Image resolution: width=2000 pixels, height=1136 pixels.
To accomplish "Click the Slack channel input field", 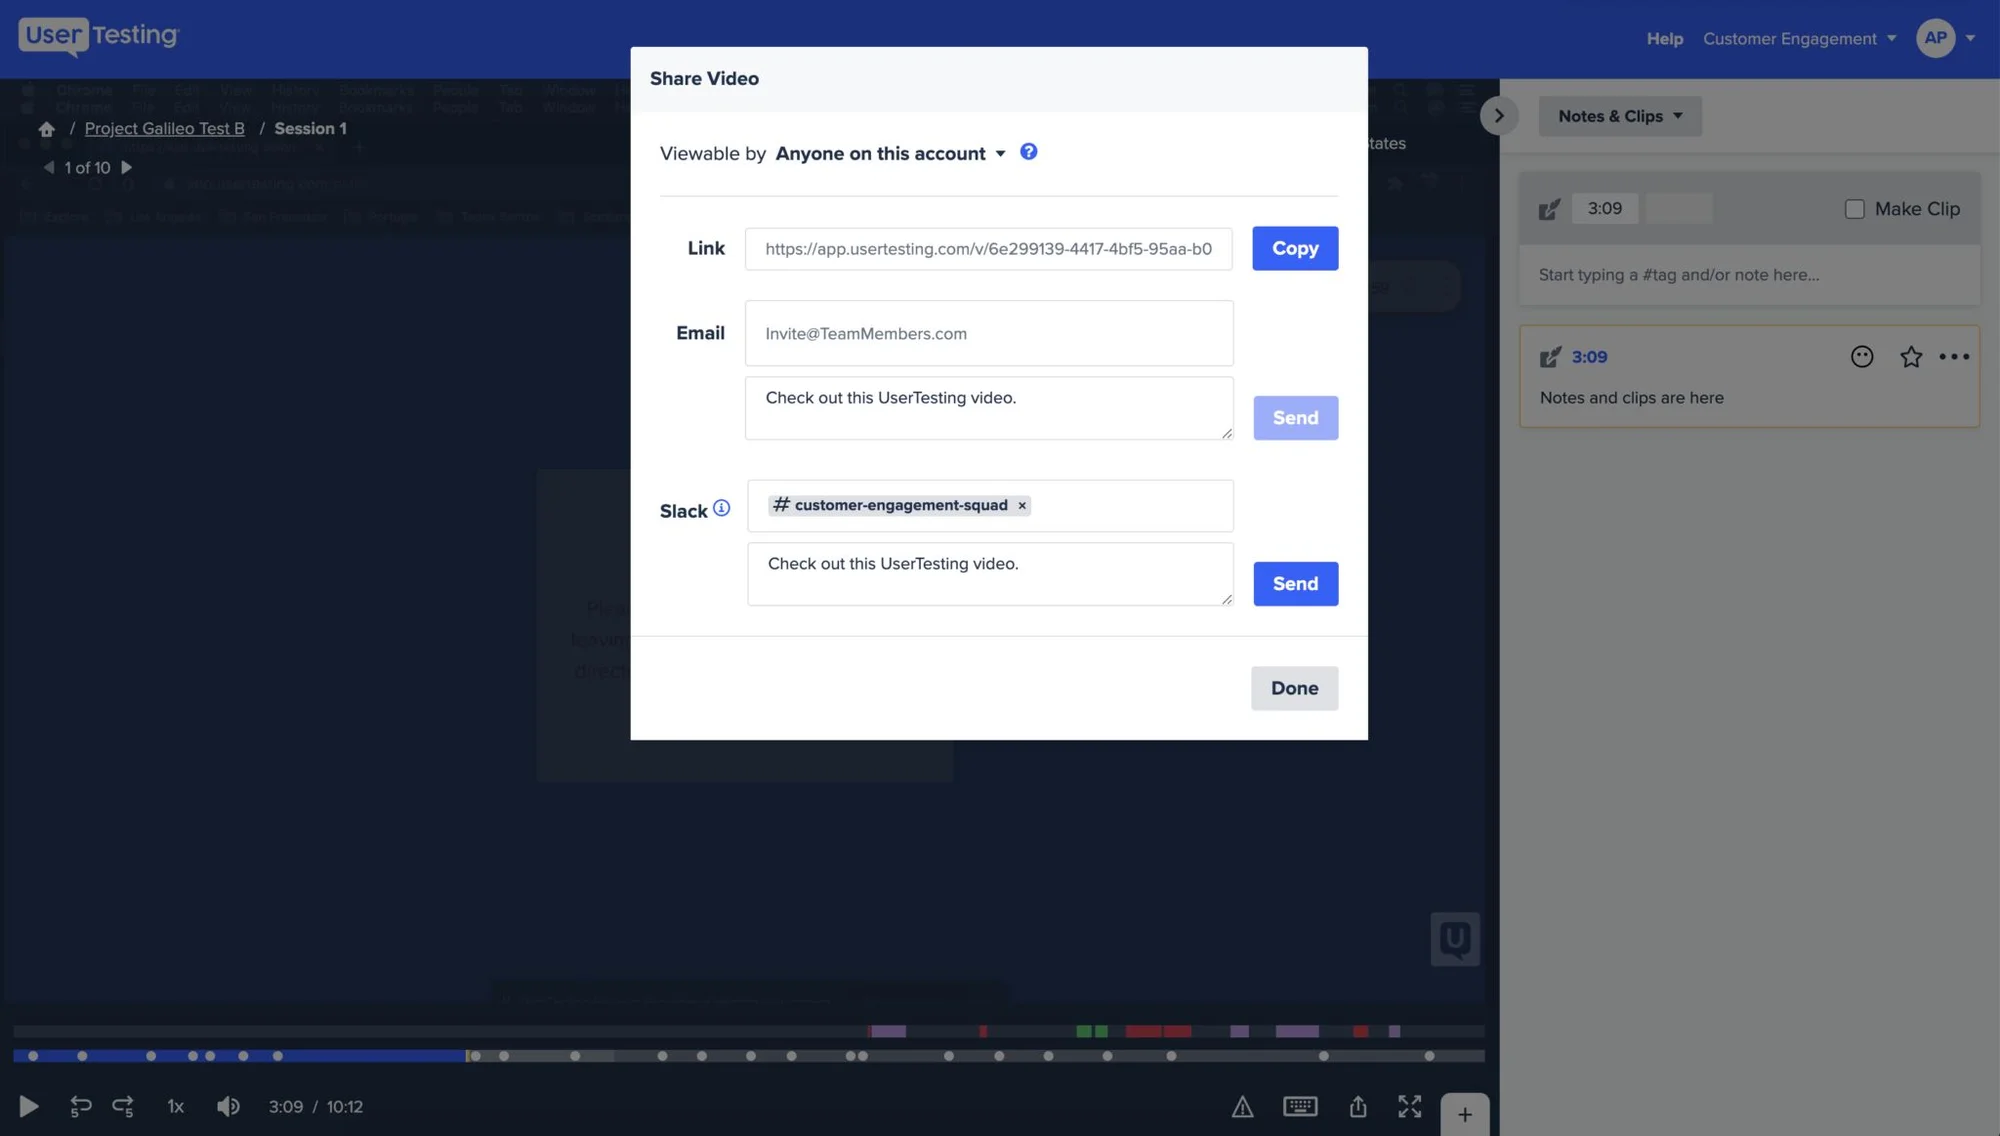I will 990,506.
